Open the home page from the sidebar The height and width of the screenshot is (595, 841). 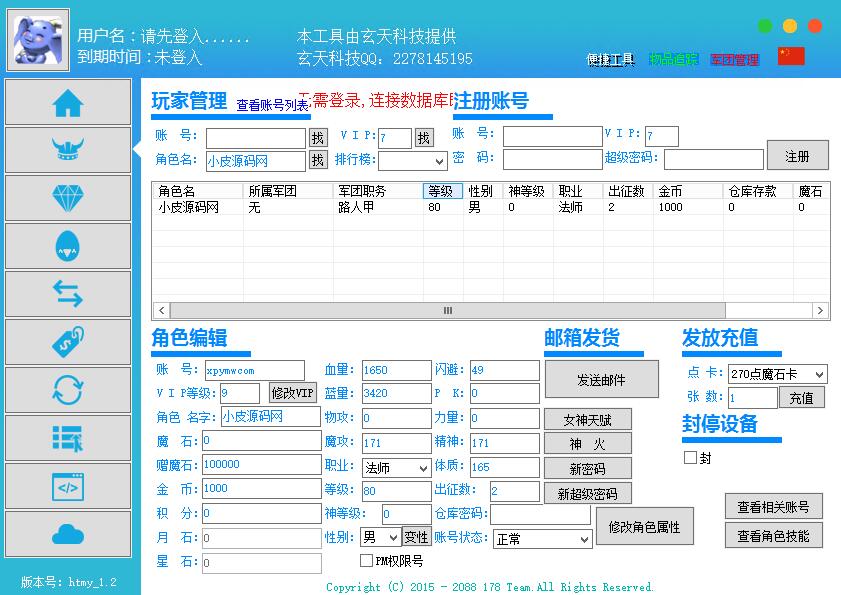[x=68, y=102]
